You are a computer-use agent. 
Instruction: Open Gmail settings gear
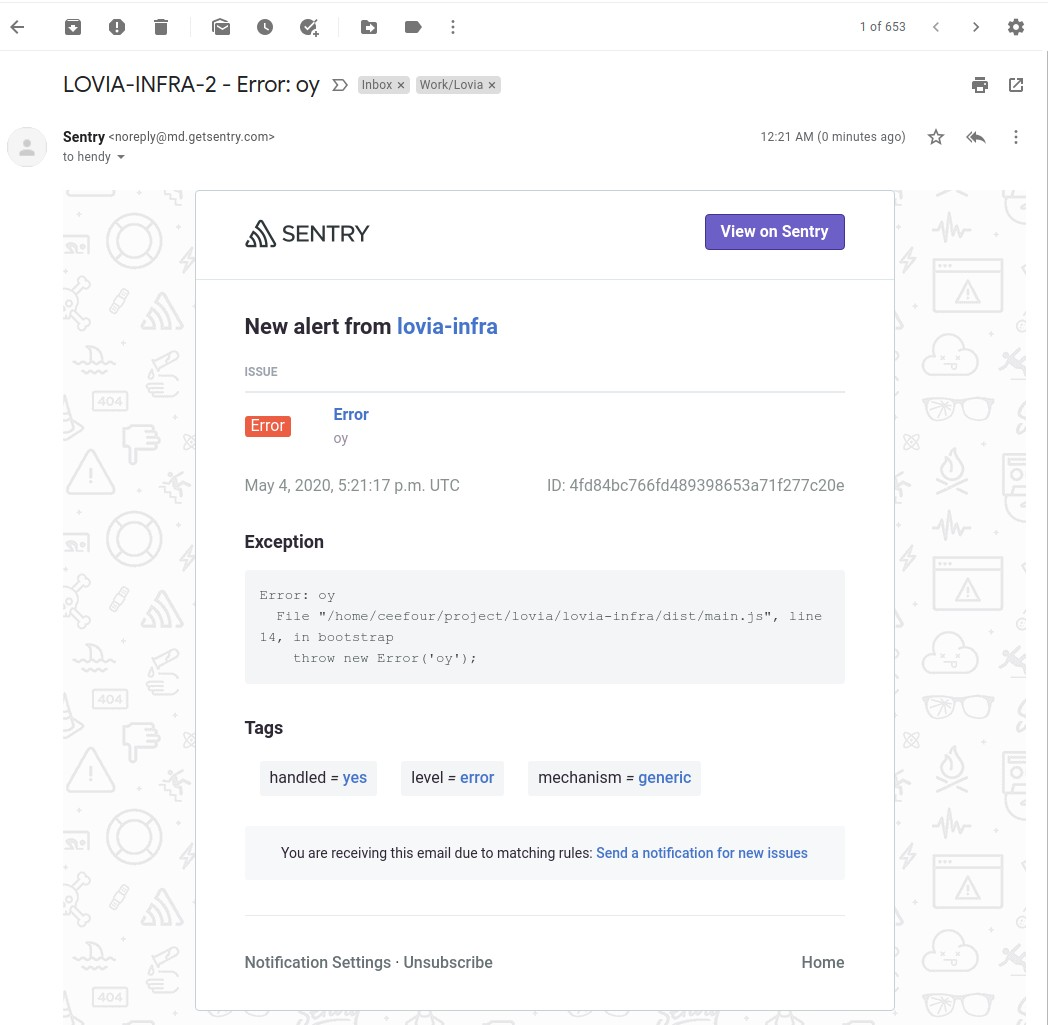1016,27
